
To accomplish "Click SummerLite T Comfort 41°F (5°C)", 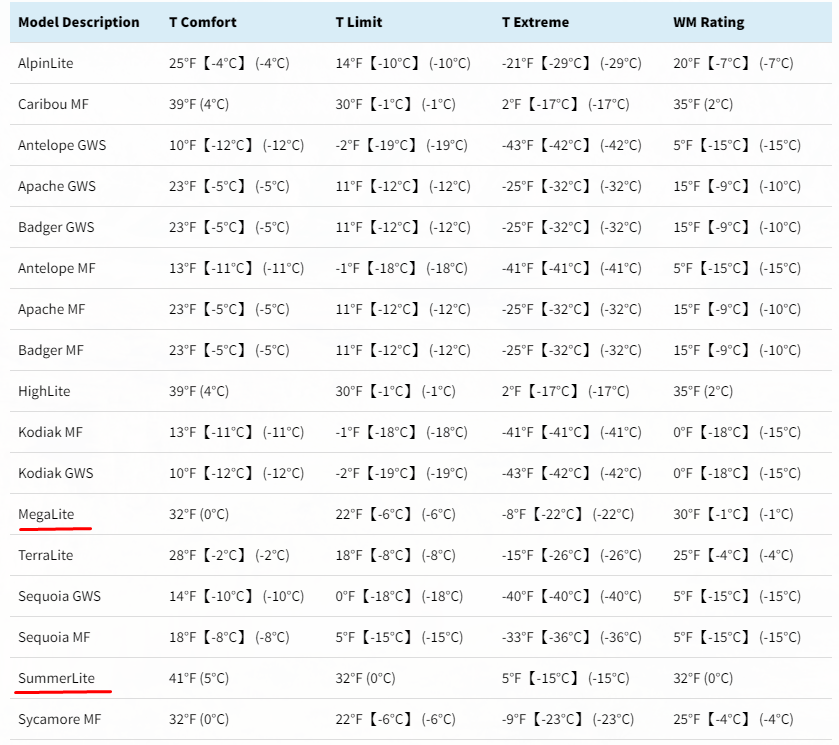I will tap(199, 678).
